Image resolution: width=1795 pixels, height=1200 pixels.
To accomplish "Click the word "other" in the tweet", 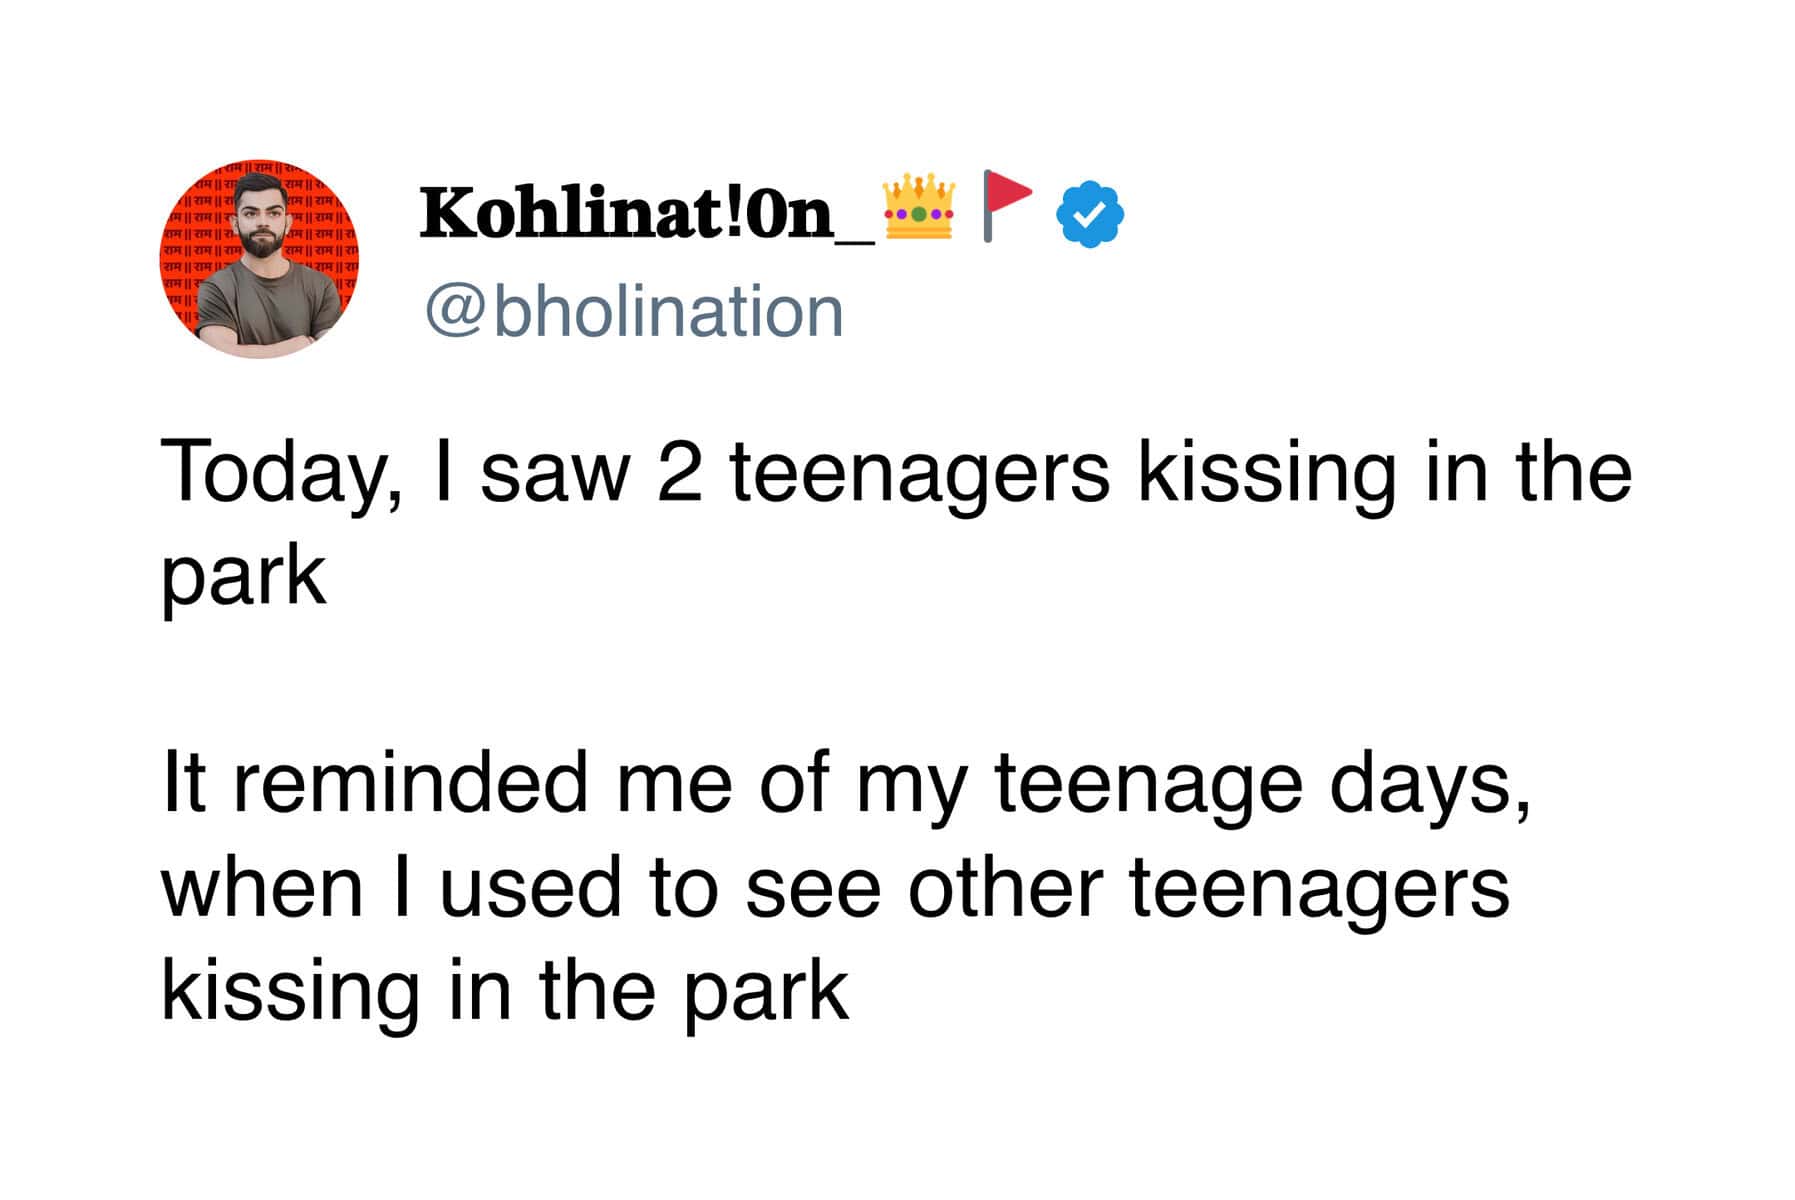I will click(1004, 888).
